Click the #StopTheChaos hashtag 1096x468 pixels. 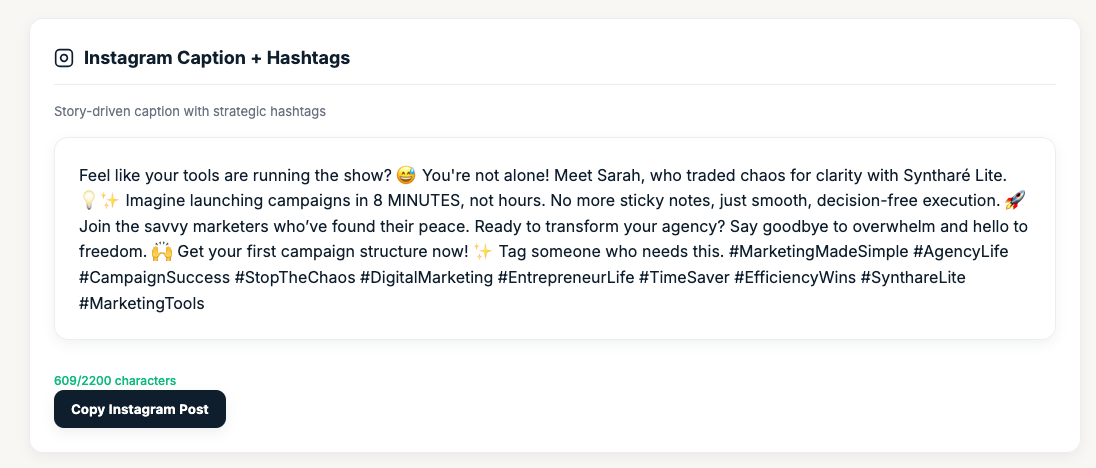click(x=298, y=278)
